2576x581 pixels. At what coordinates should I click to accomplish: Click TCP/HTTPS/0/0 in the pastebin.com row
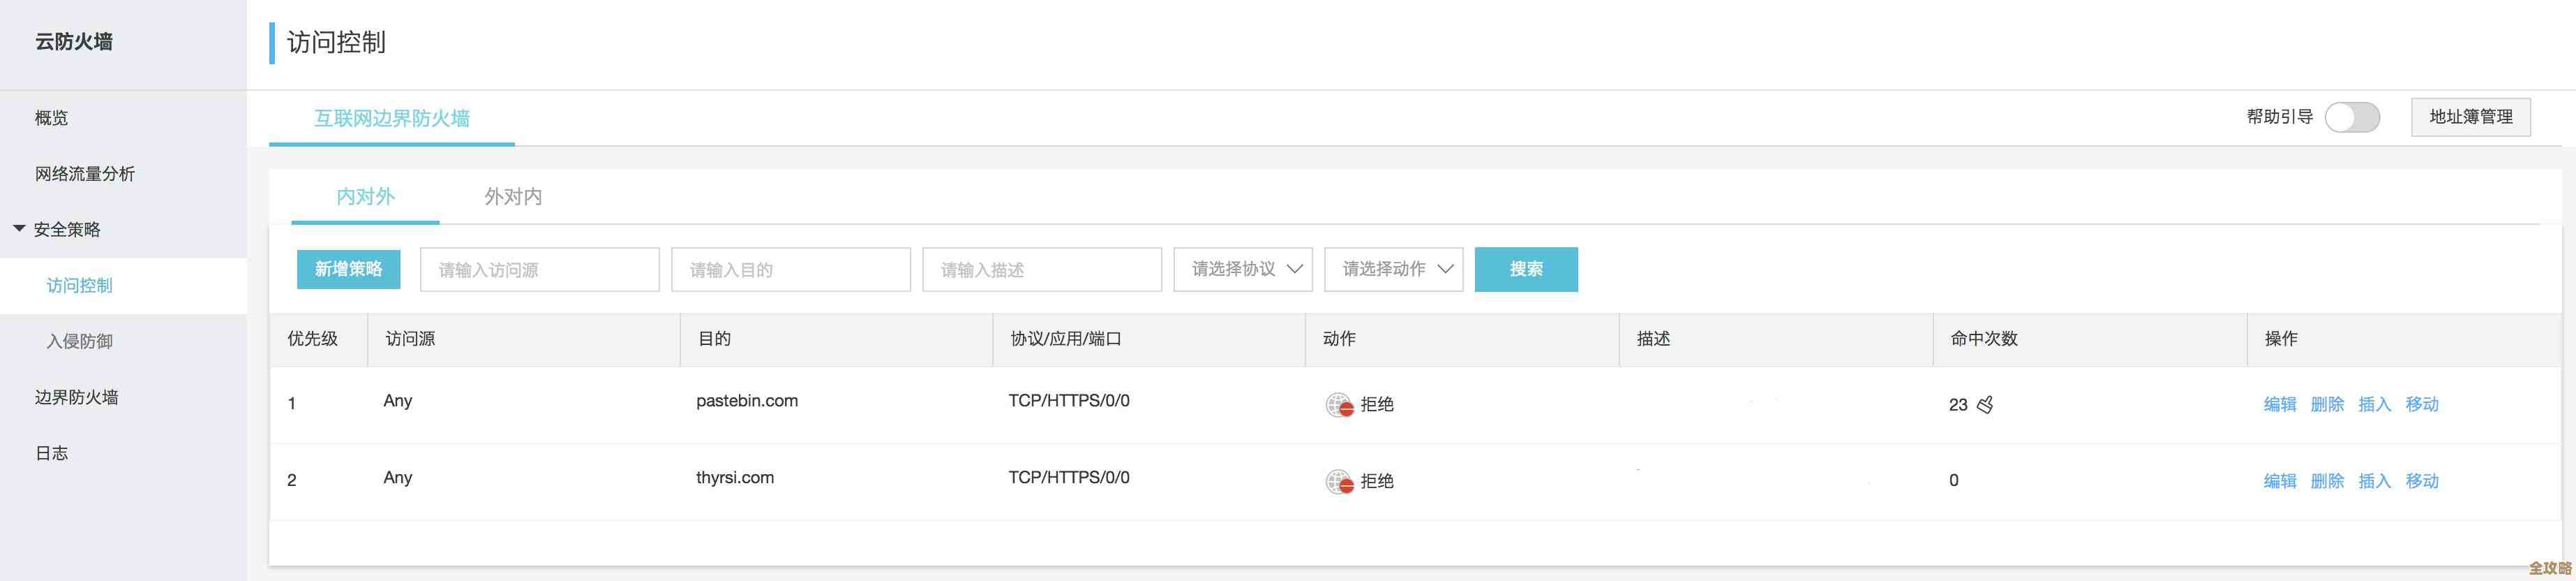click(x=1069, y=401)
